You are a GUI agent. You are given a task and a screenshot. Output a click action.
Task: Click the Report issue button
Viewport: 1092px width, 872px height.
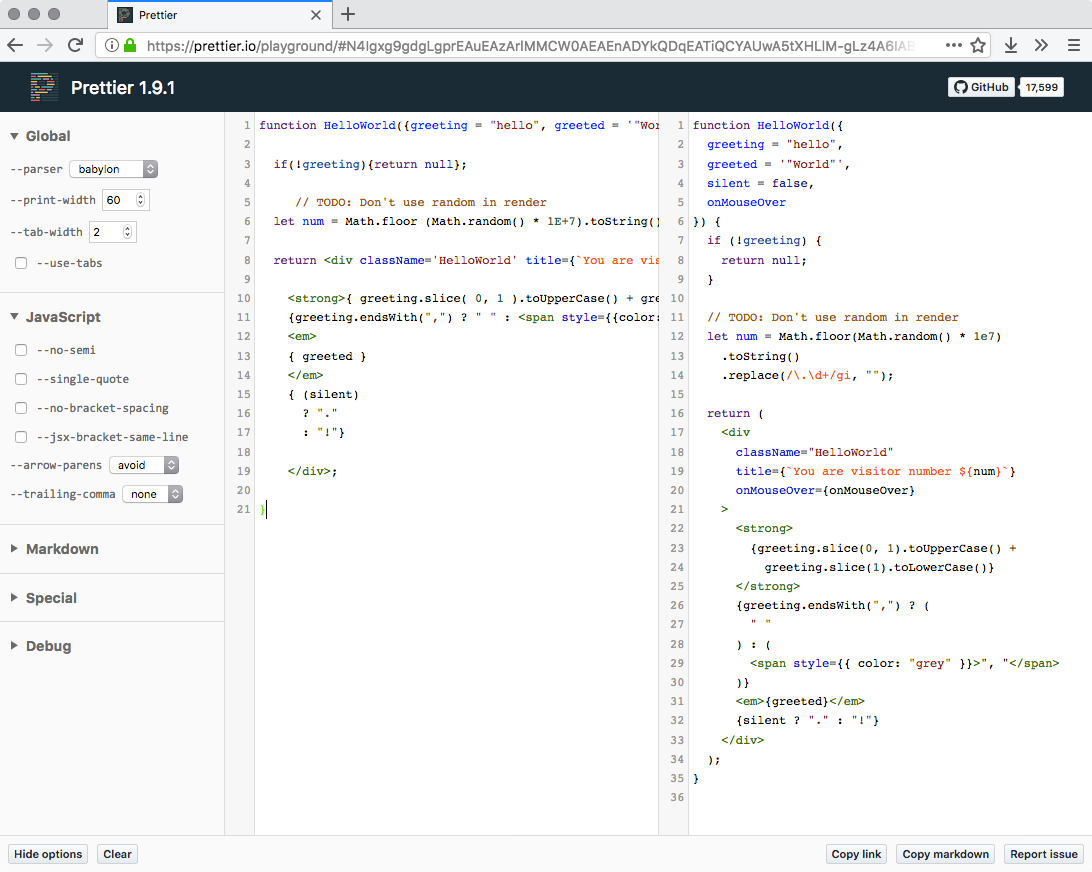tap(1043, 854)
